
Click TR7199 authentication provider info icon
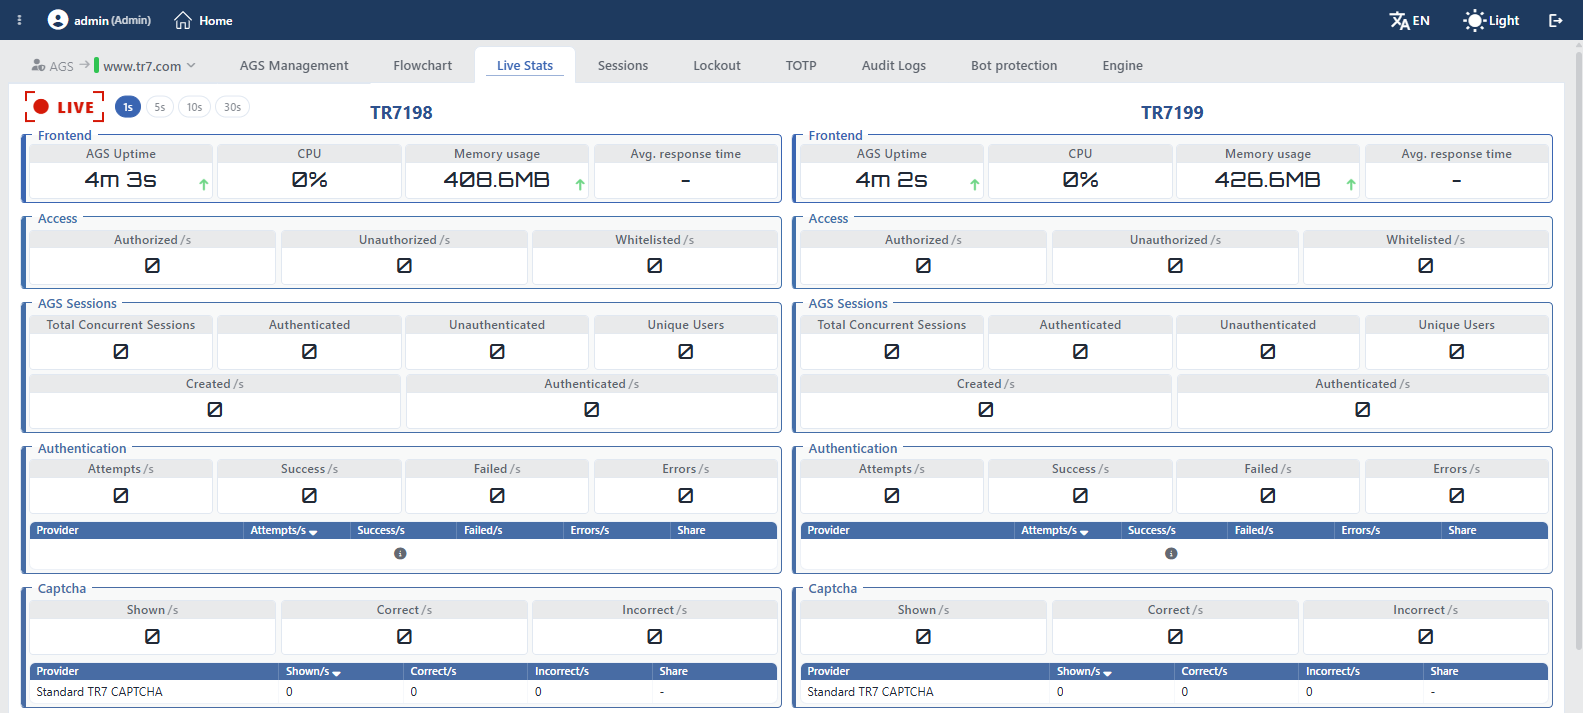point(1171,553)
